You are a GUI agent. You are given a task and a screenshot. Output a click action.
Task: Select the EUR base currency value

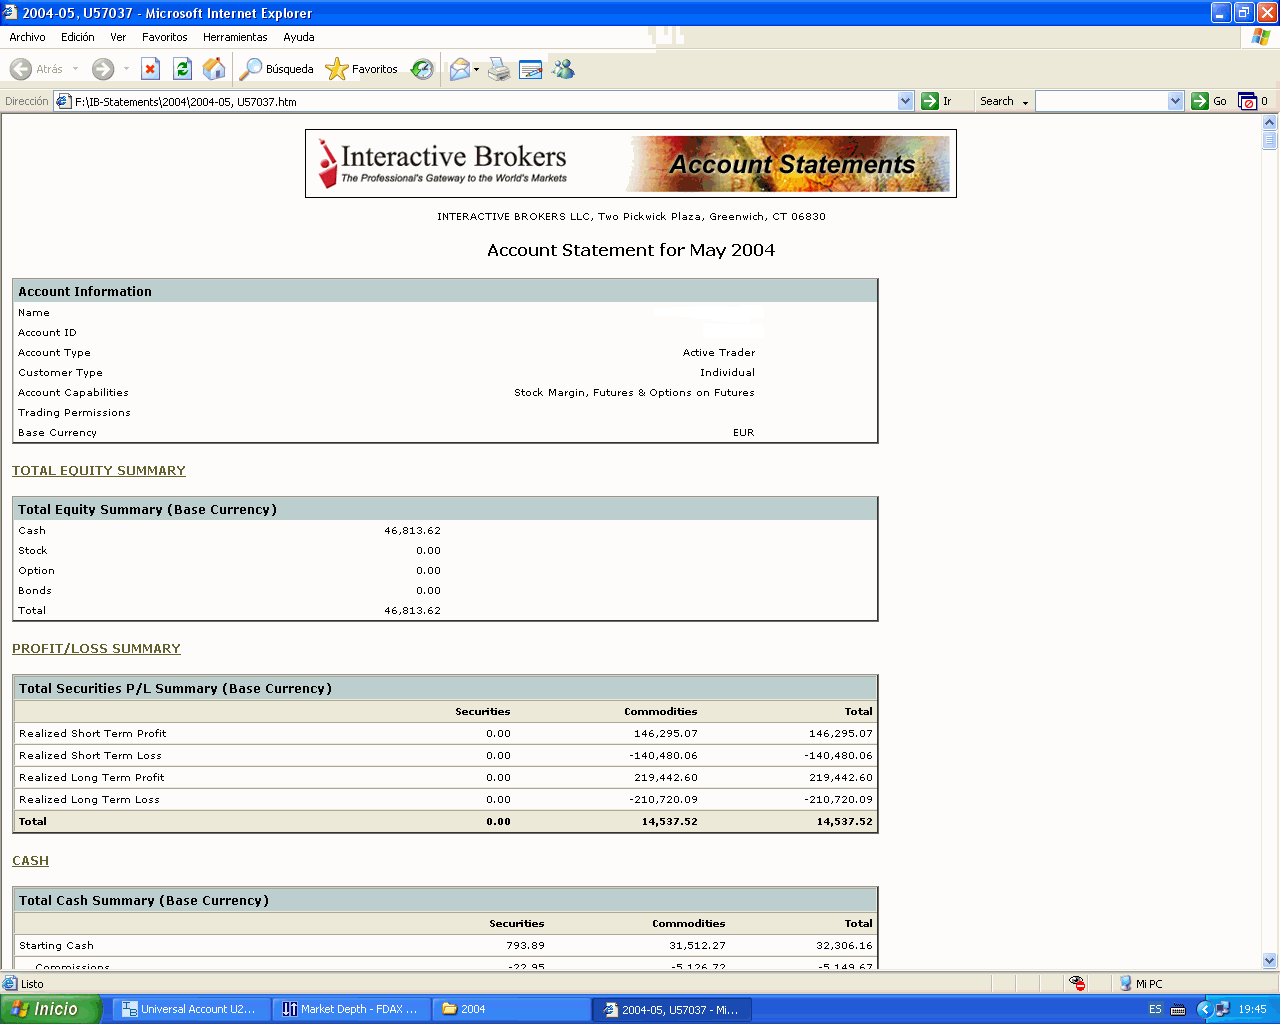point(744,433)
